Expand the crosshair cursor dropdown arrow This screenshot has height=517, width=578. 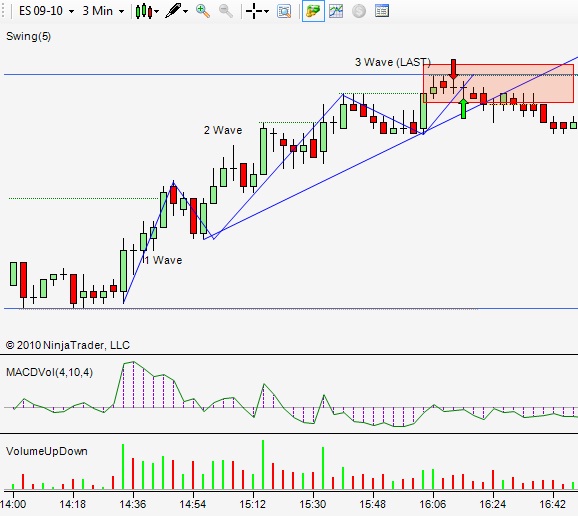pyautogui.click(x=267, y=11)
